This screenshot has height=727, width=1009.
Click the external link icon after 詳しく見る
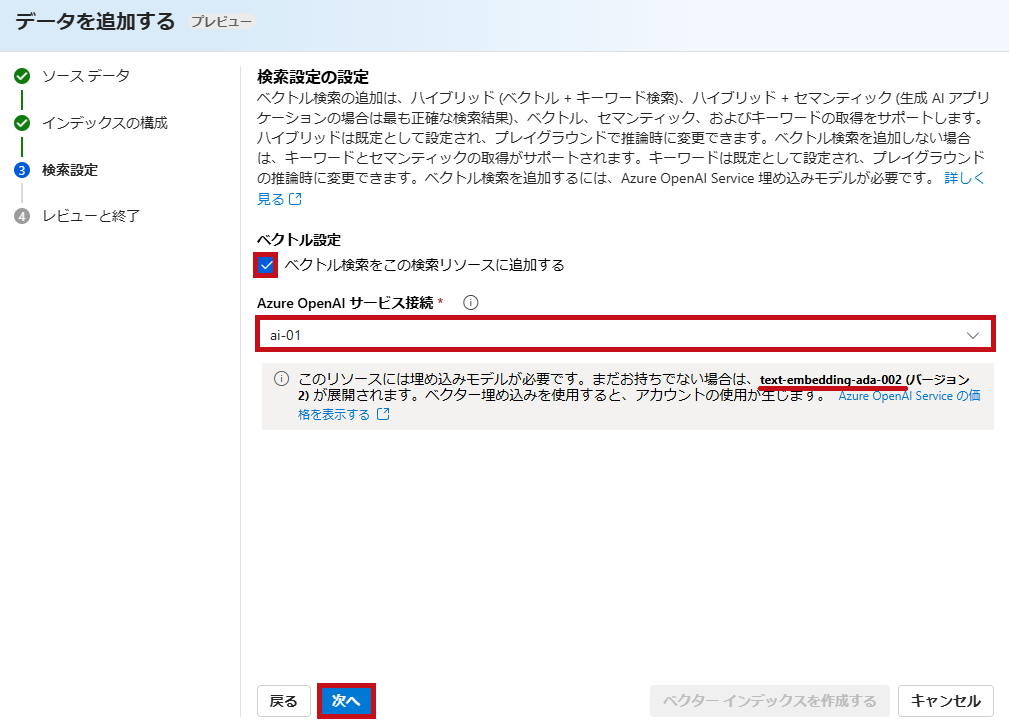coord(295,199)
